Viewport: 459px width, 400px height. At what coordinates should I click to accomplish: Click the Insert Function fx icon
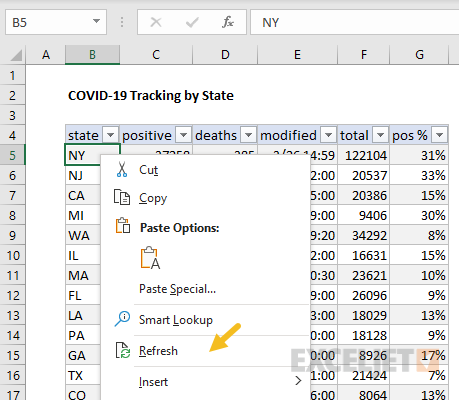[228, 22]
